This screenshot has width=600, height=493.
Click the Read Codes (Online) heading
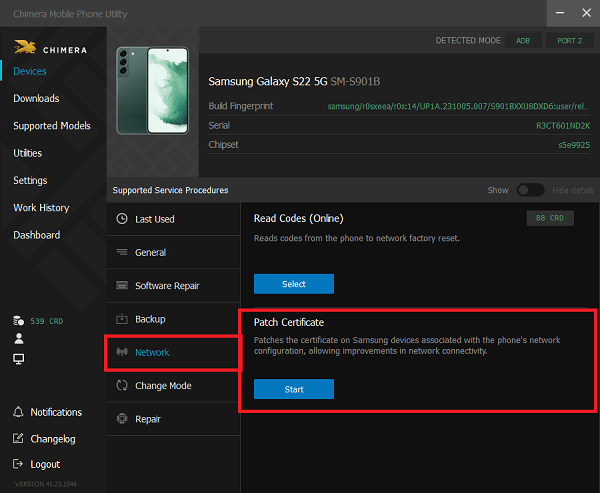coord(298,218)
